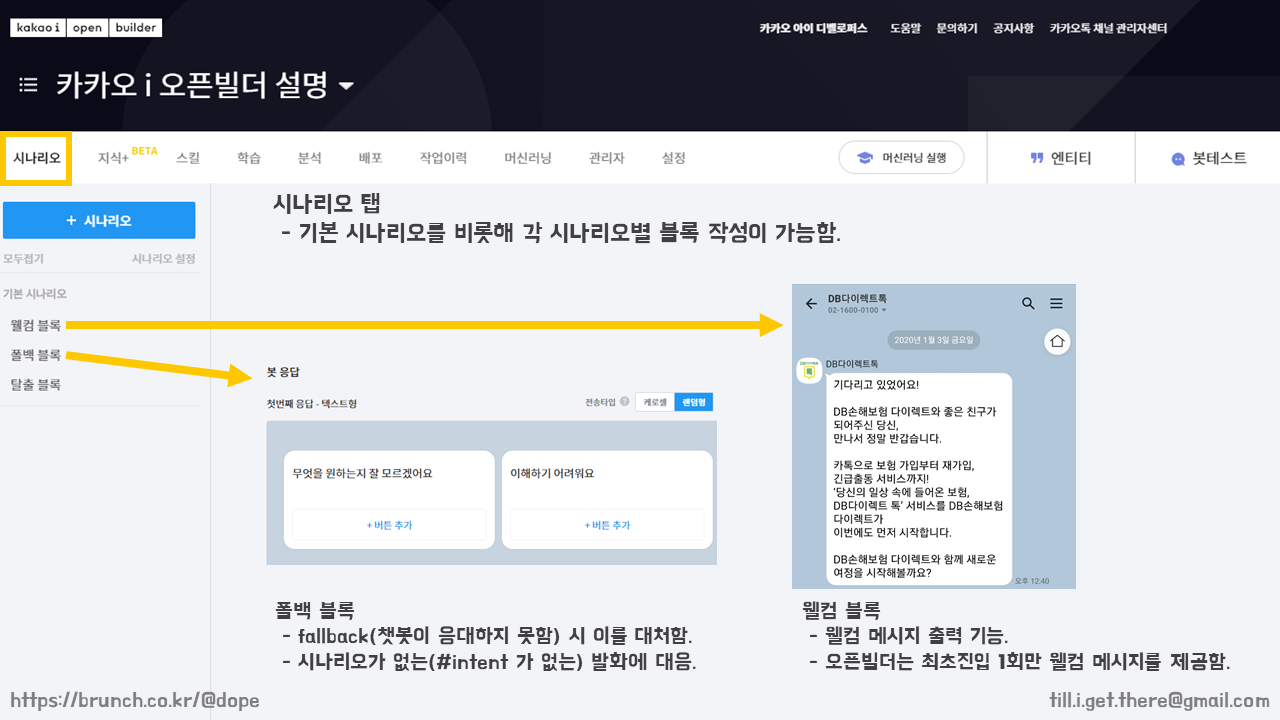Click the bot face icon beside 봇테스트
1280x720 pixels.
pos(1178,159)
